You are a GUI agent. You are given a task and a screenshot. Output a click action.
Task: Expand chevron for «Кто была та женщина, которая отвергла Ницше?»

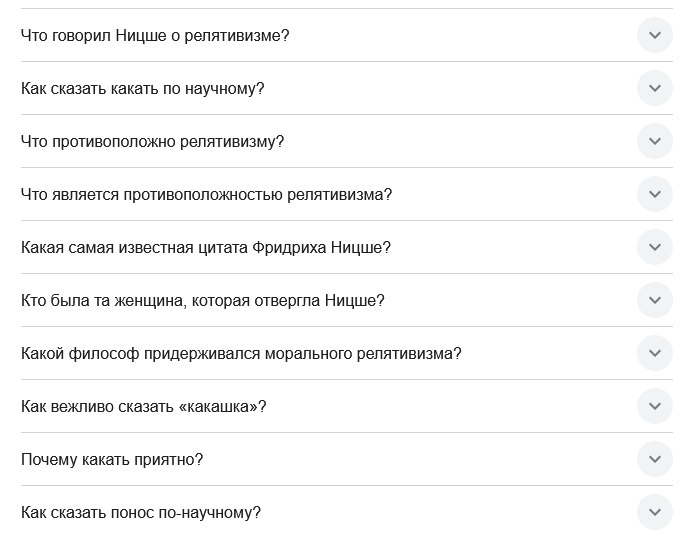click(654, 300)
